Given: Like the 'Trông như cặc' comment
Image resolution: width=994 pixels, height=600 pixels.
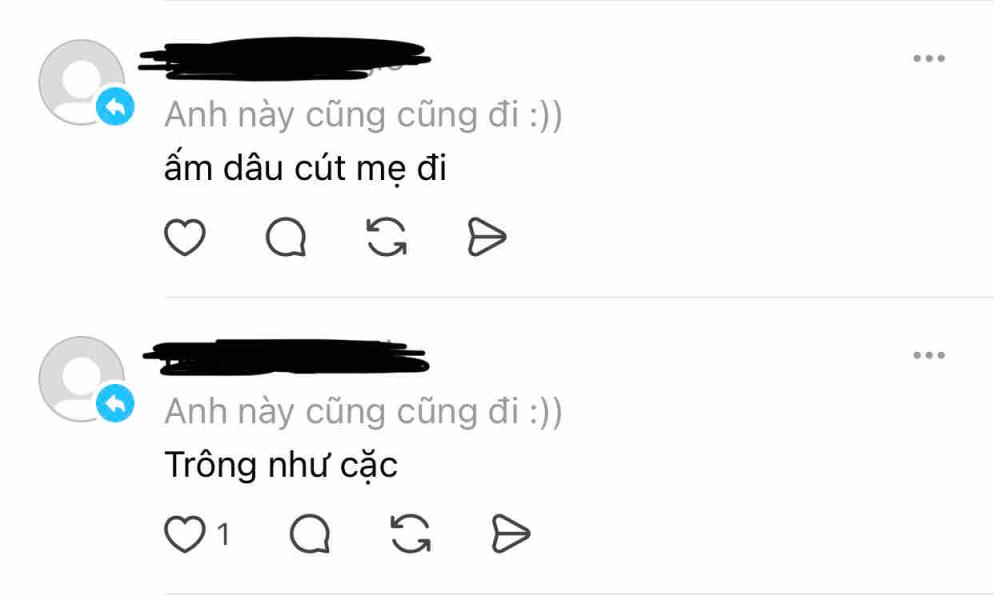Looking at the screenshot, I should [x=184, y=533].
